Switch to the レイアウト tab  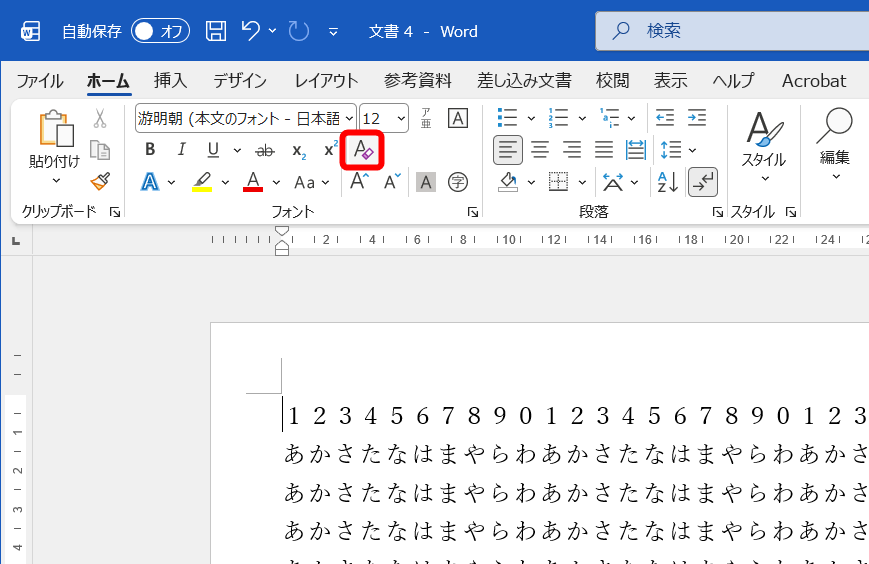tap(326, 81)
